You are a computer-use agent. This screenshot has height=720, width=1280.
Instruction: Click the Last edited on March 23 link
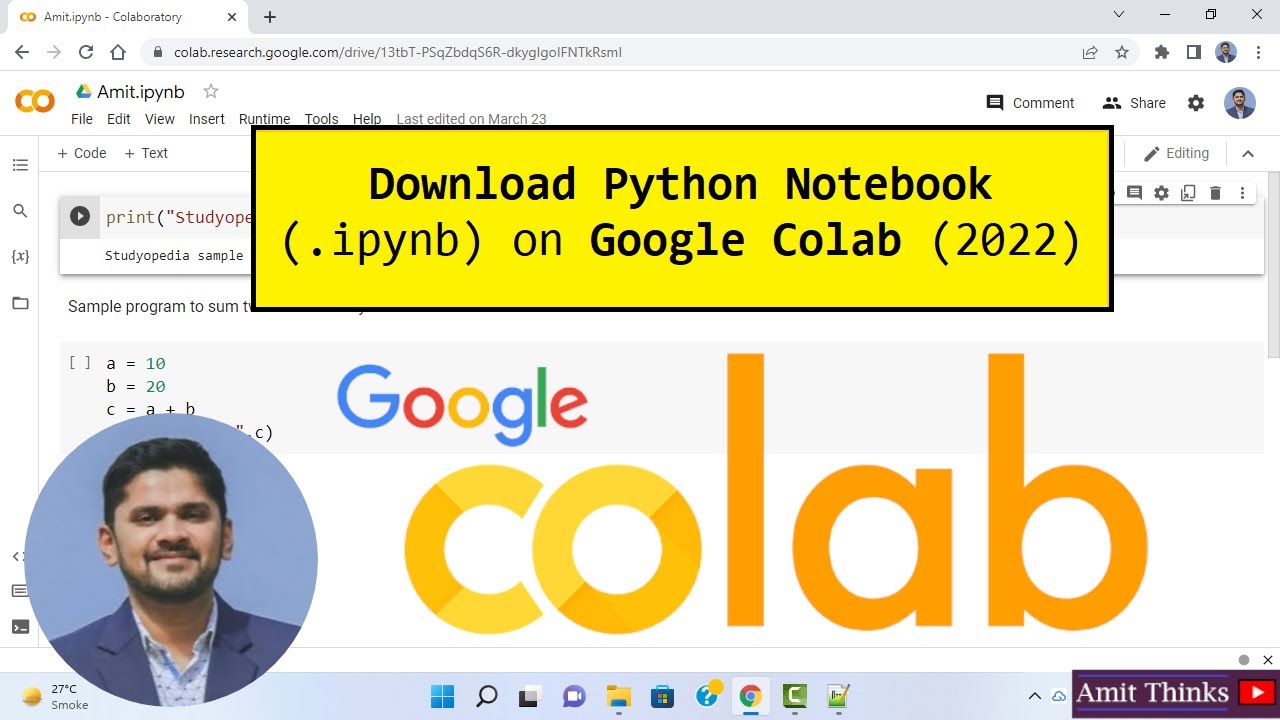coord(471,119)
